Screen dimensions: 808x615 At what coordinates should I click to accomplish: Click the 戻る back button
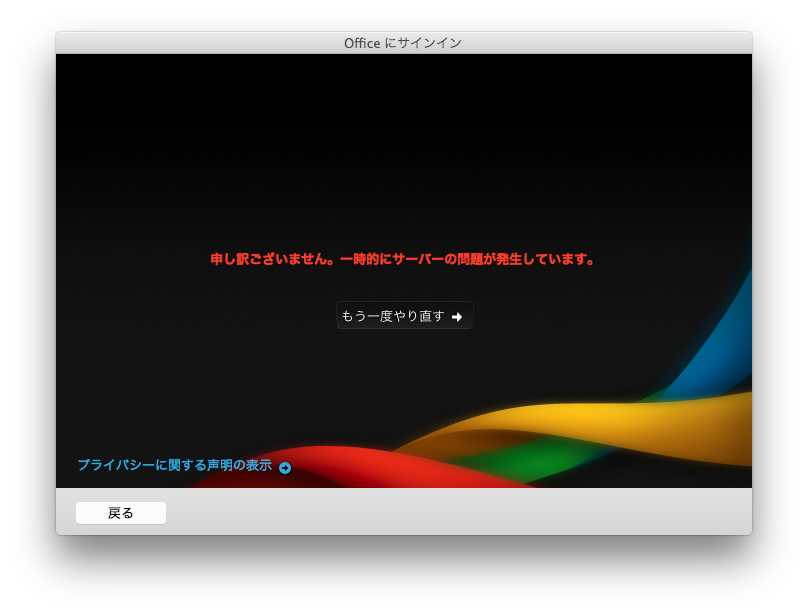(121, 513)
